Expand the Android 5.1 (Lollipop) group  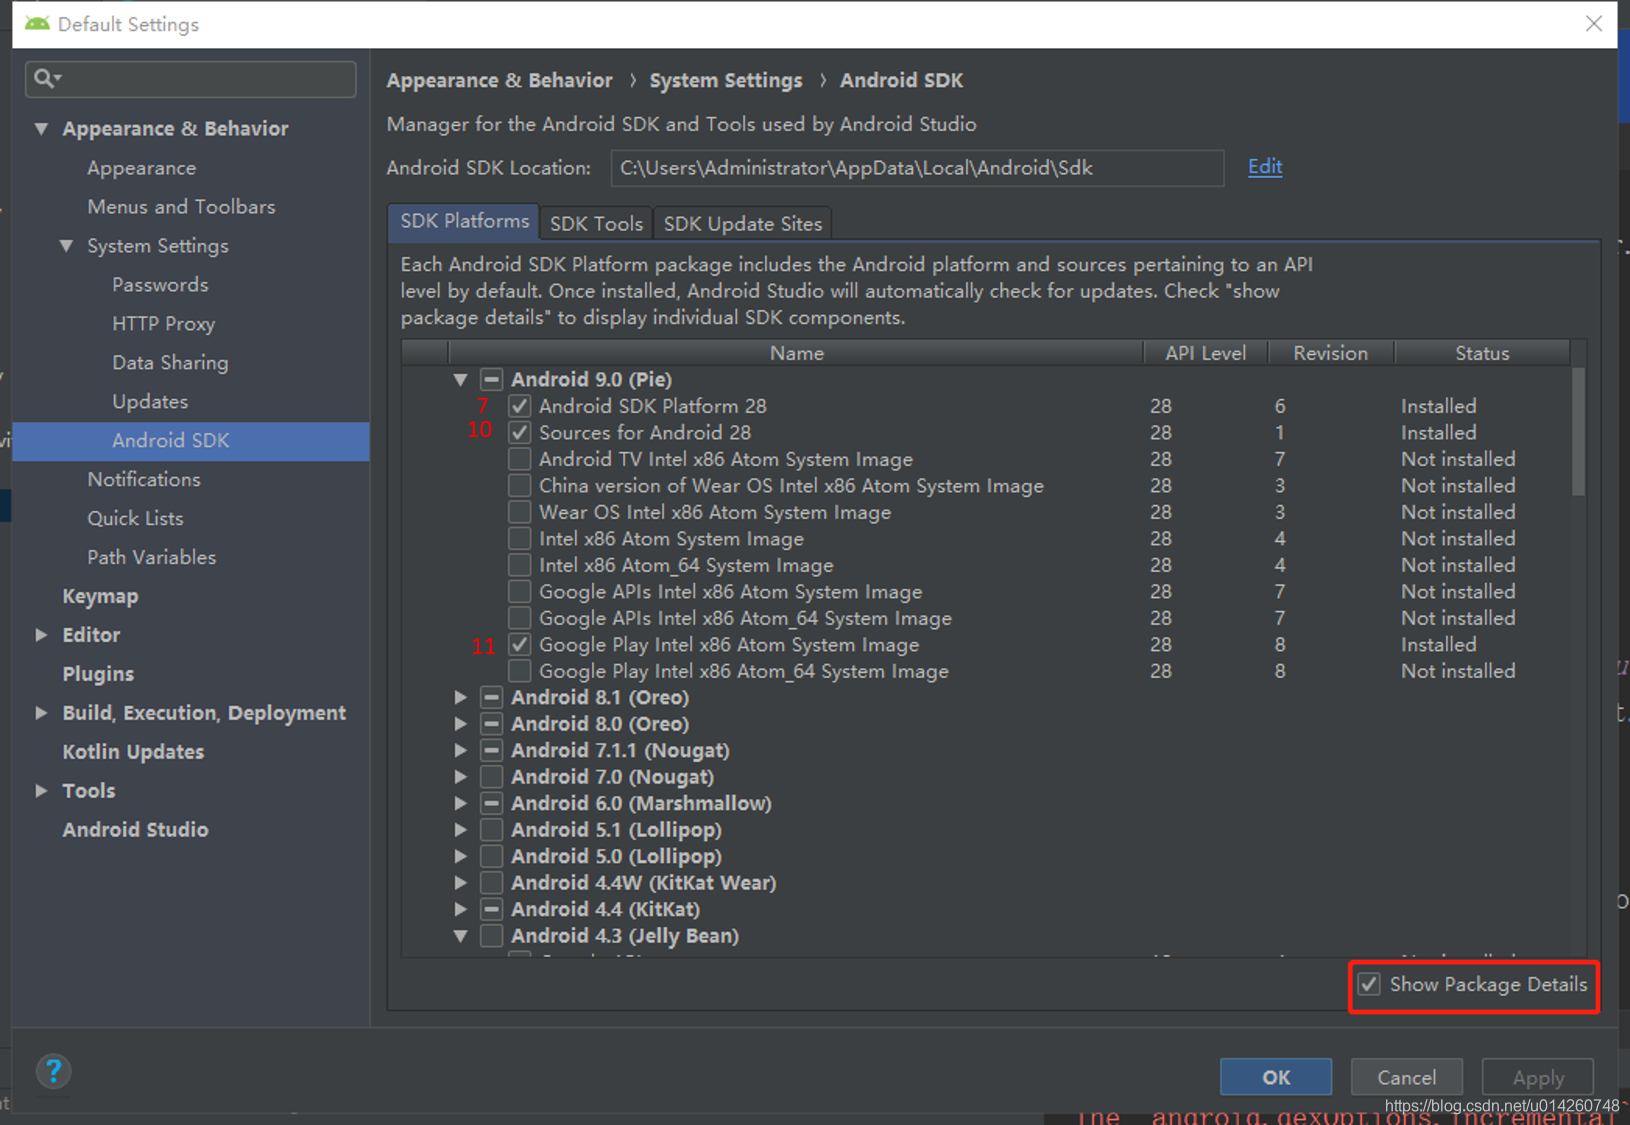[460, 830]
